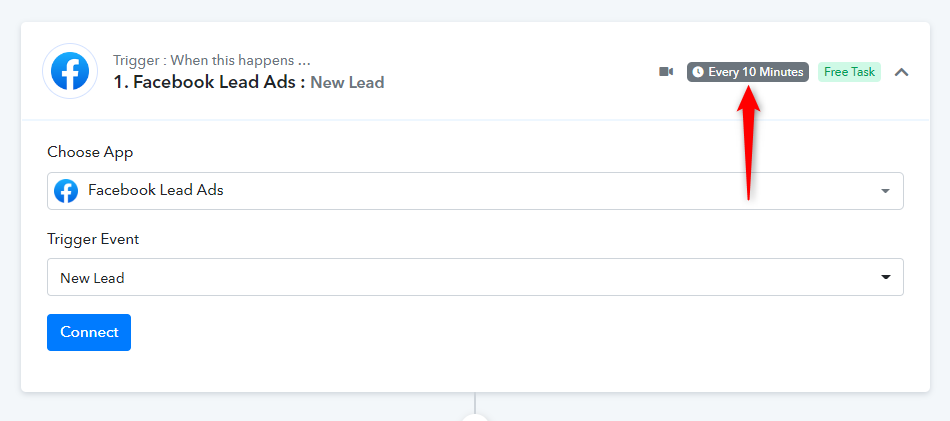This screenshot has width=950, height=421.
Task: Open the Trigger Event dropdown arrow
Action: point(885,277)
